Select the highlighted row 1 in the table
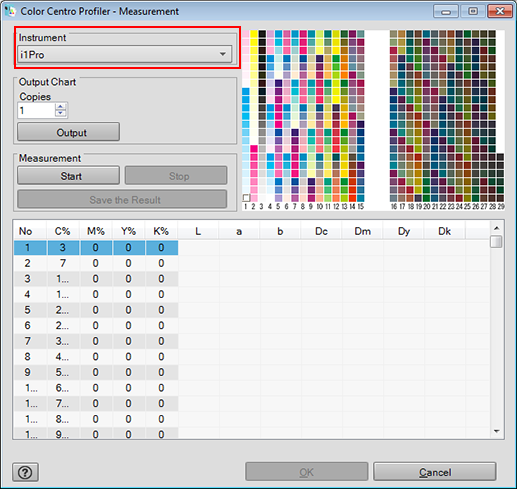Image resolution: width=517 pixels, height=489 pixels. (x=96, y=248)
